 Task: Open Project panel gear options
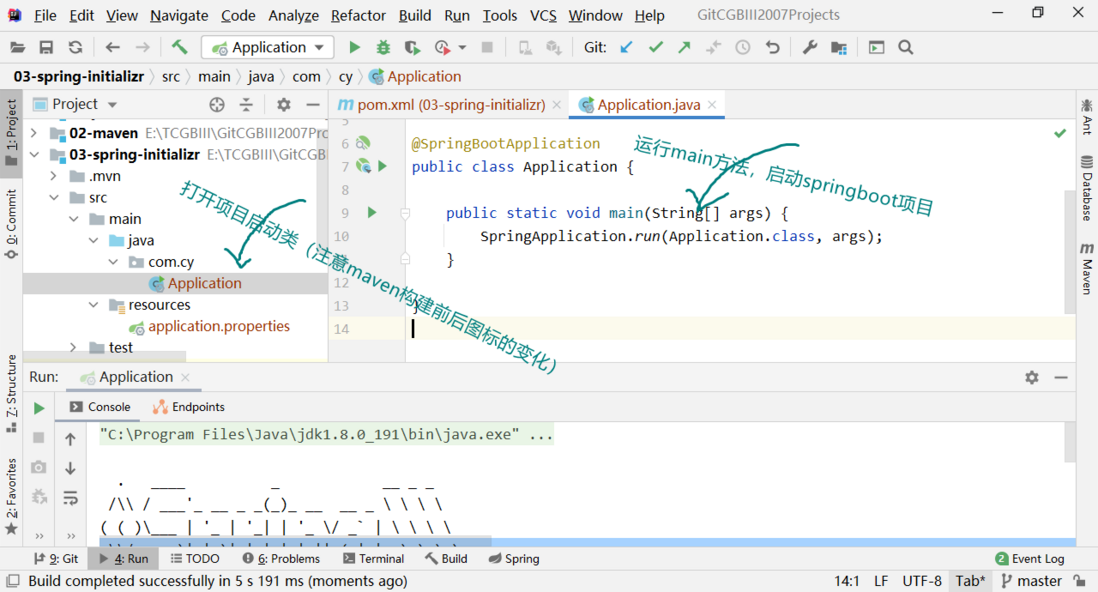pyautogui.click(x=284, y=105)
